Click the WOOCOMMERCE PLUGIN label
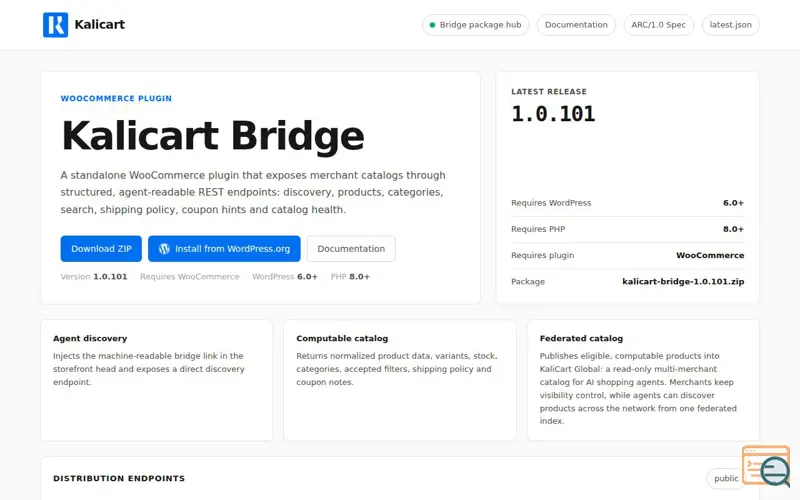 116,98
